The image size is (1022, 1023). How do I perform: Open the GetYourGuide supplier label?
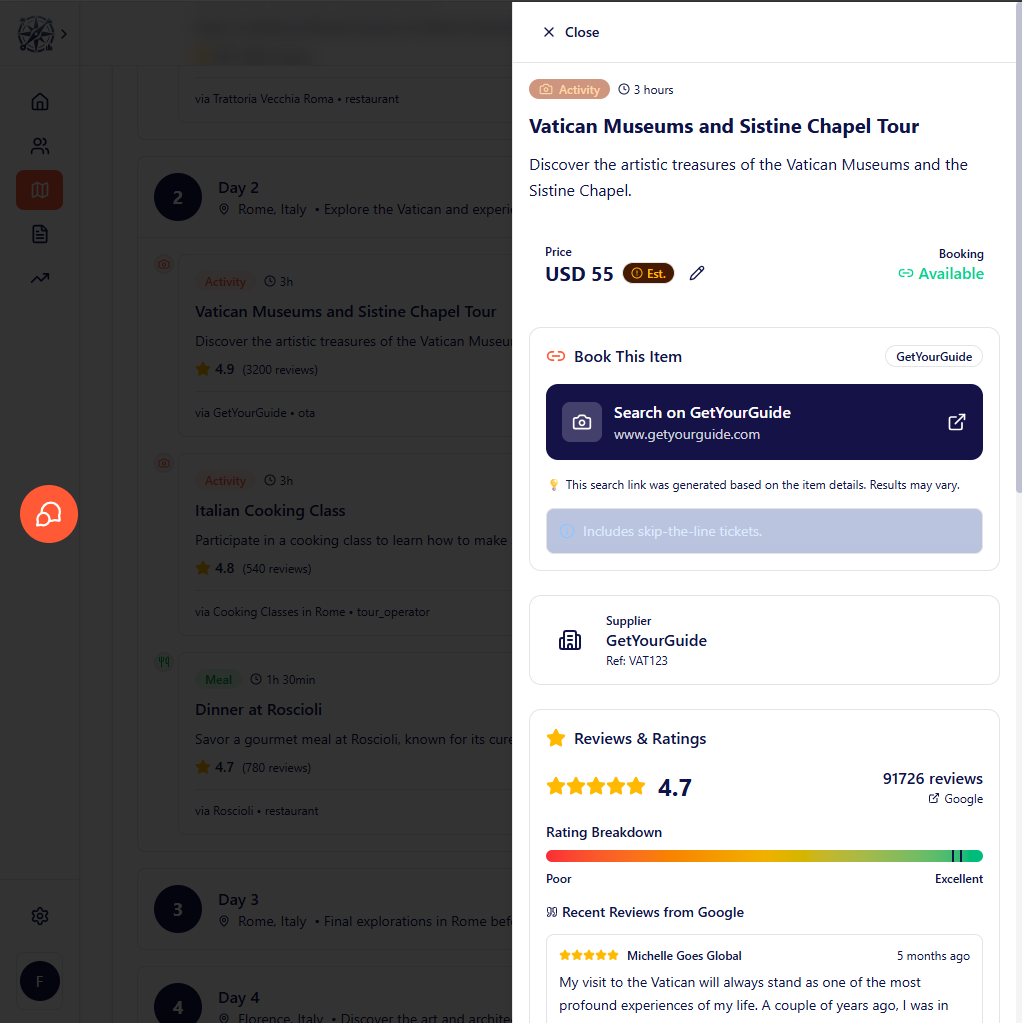[656, 640]
